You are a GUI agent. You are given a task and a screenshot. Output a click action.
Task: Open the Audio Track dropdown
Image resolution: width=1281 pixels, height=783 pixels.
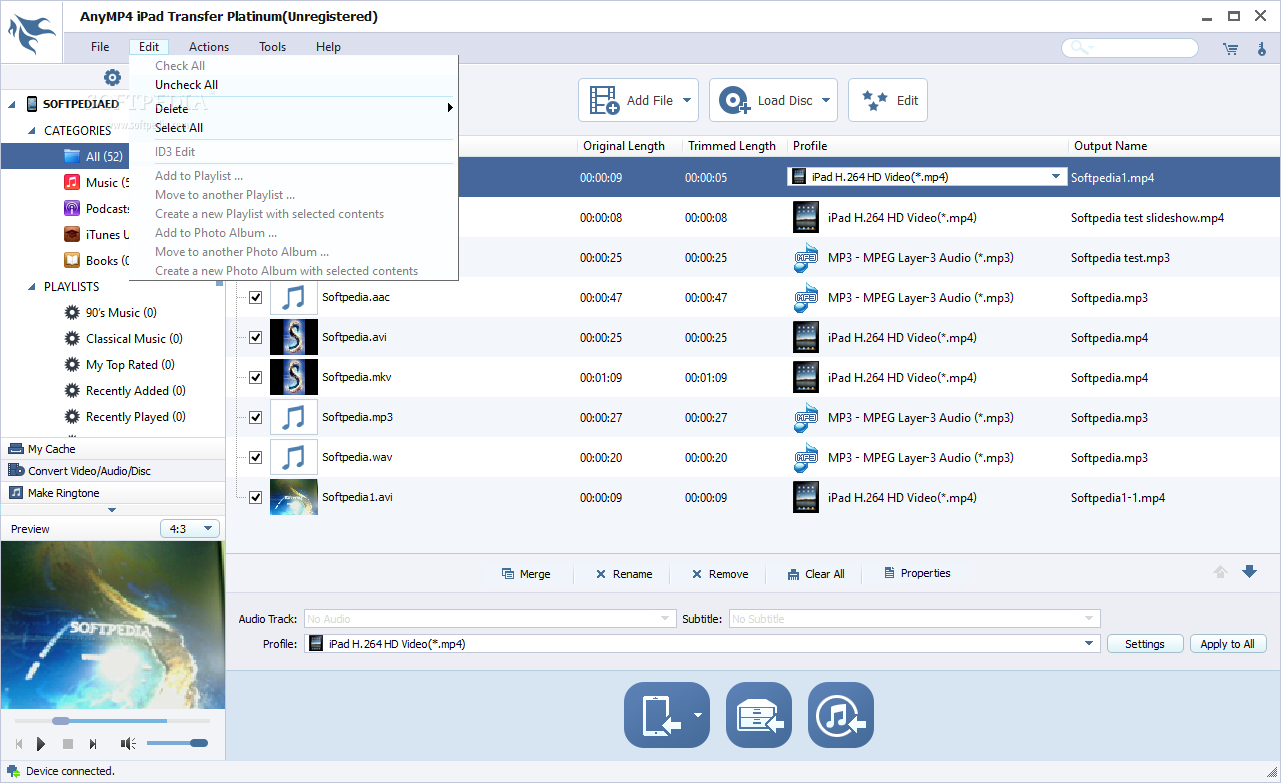pos(490,619)
